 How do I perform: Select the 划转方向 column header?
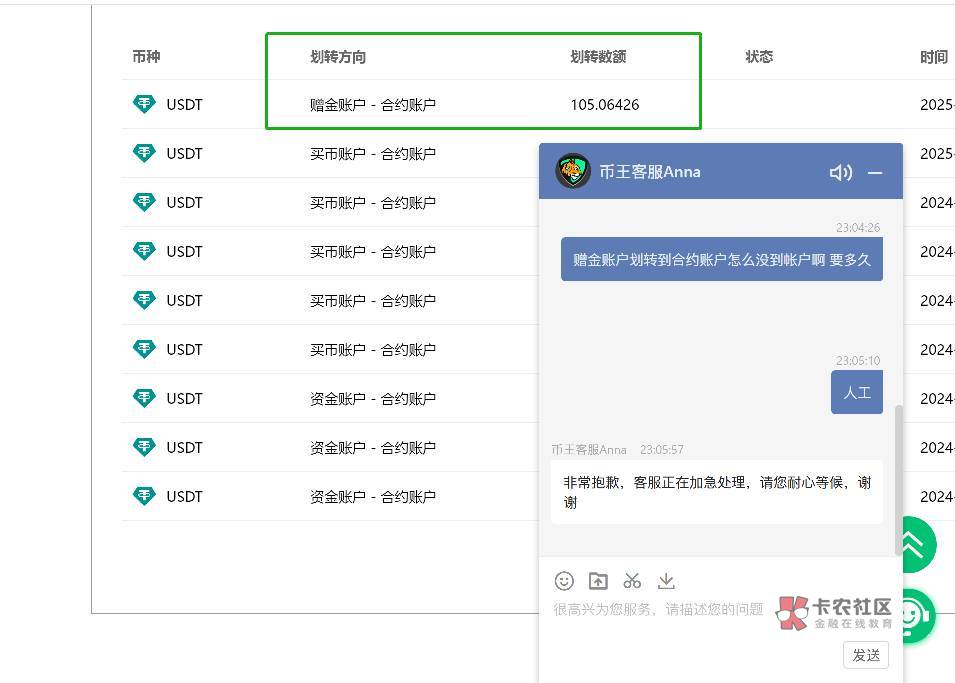coord(338,57)
